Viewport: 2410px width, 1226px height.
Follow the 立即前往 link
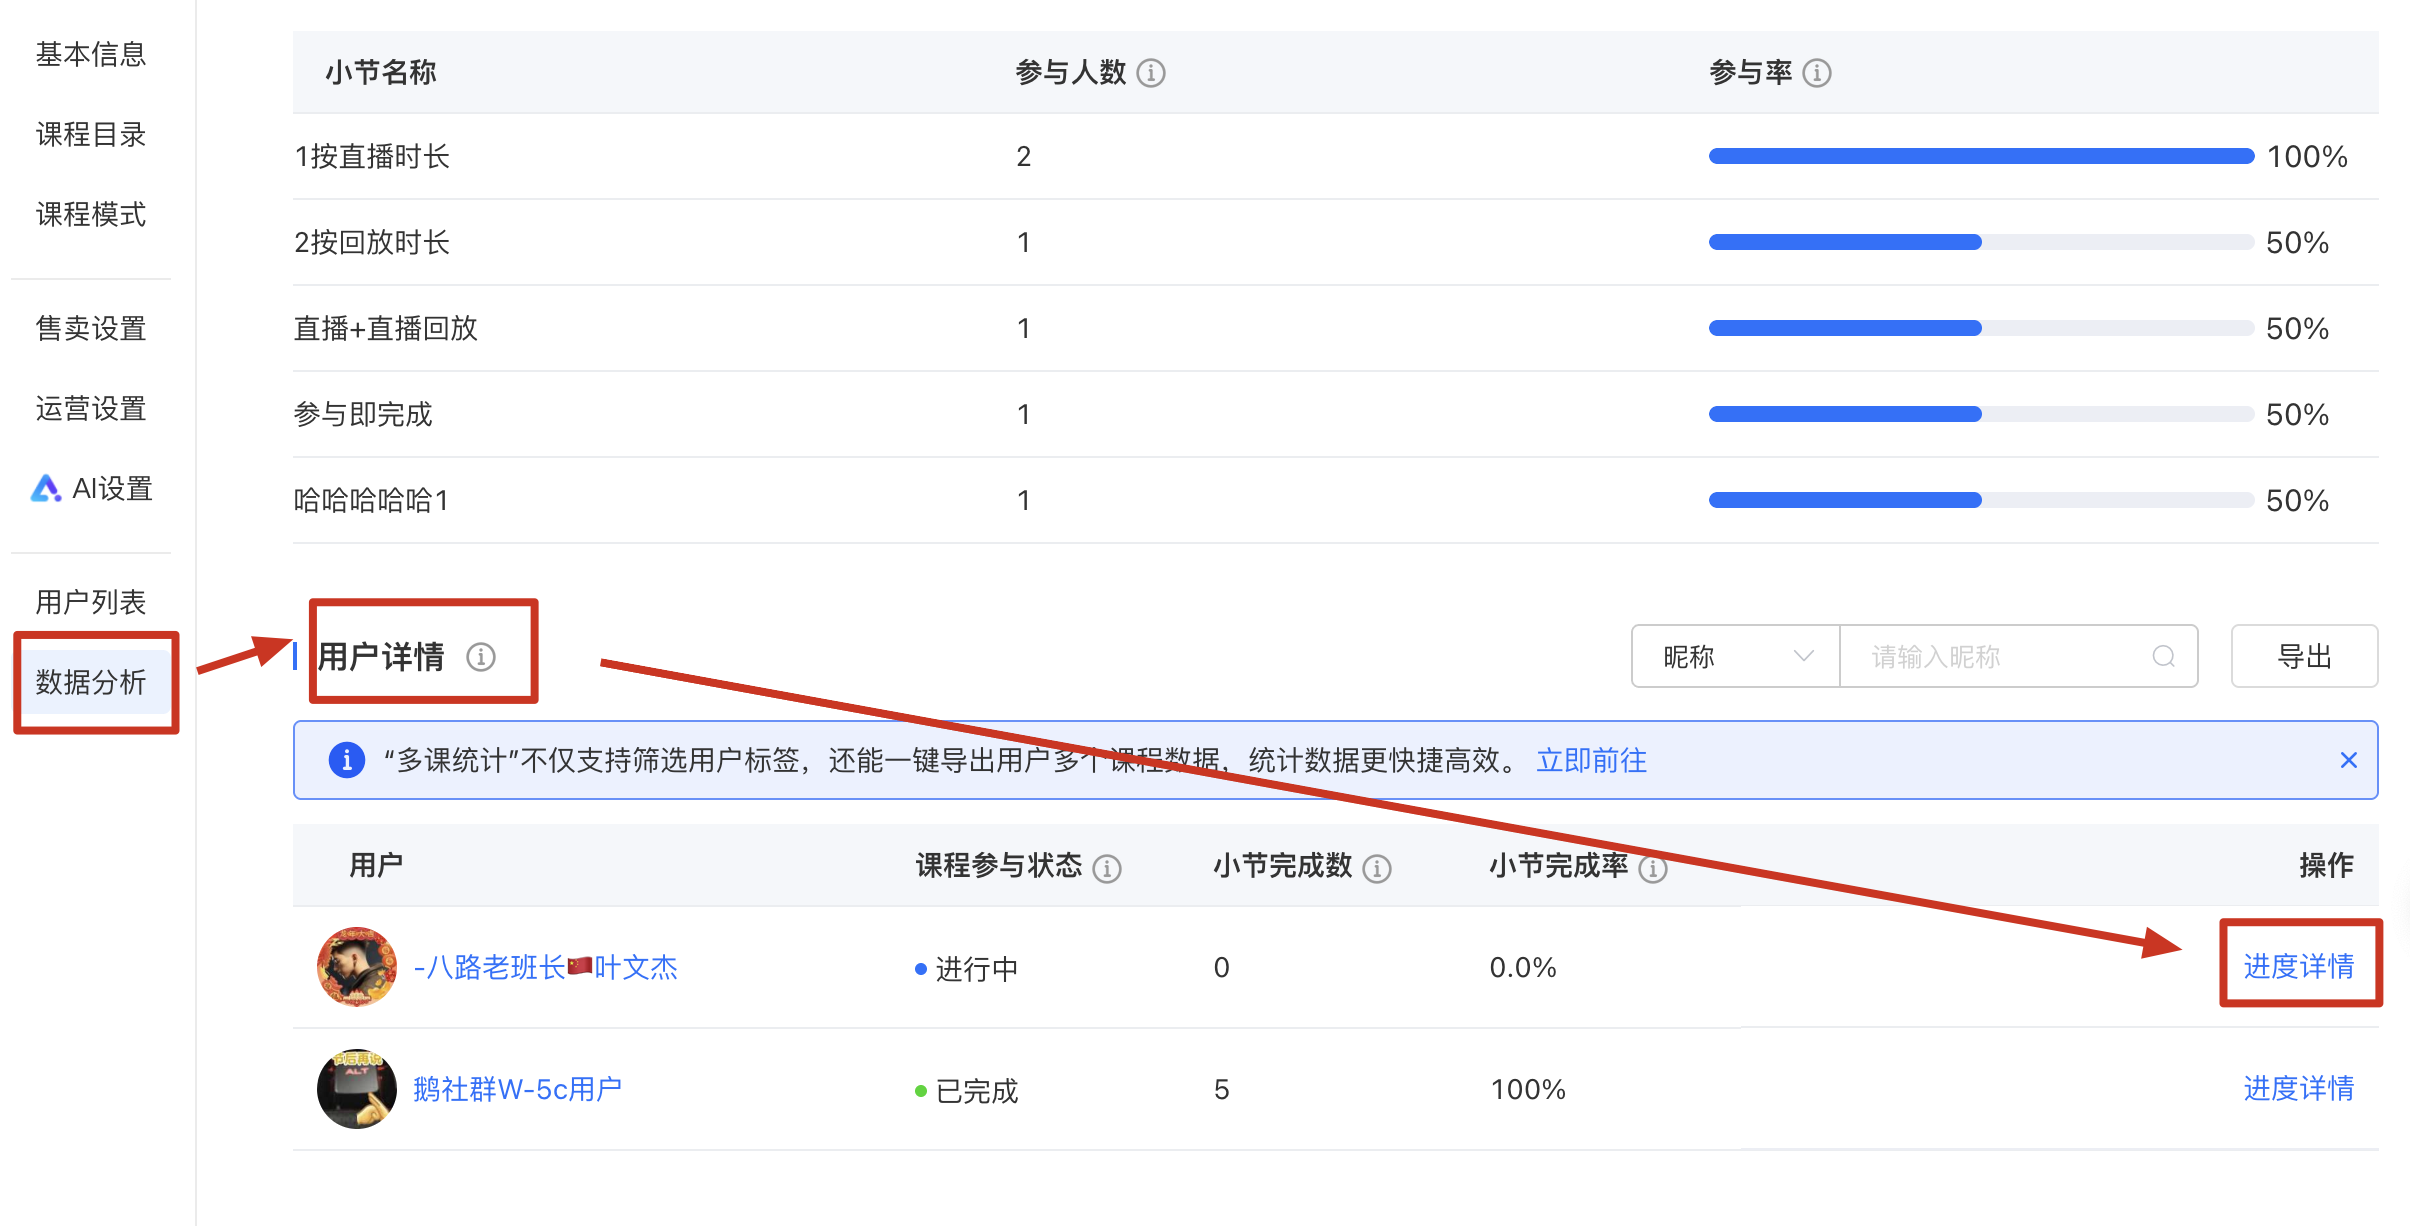click(x=1591, y=760)
